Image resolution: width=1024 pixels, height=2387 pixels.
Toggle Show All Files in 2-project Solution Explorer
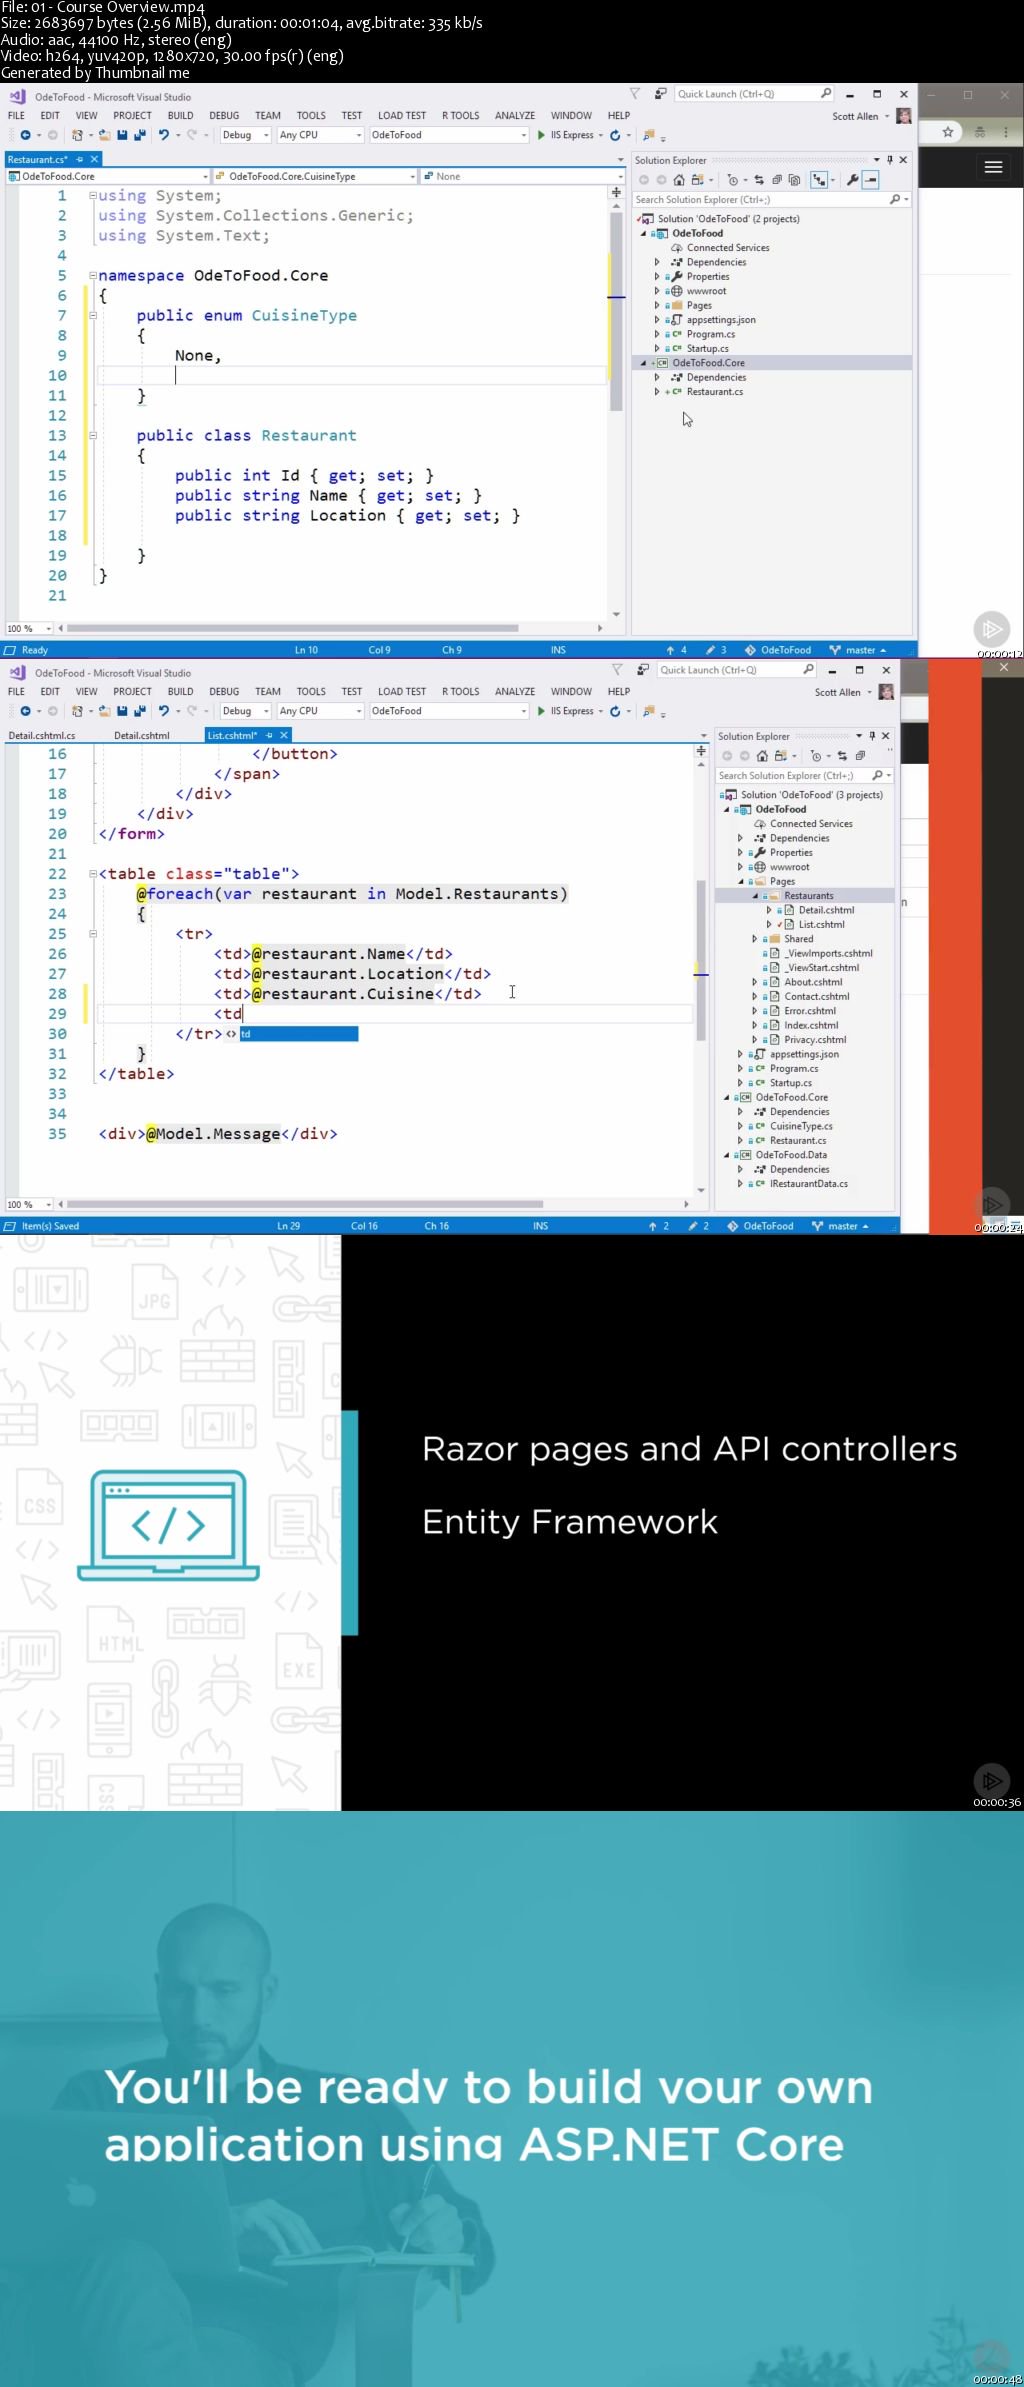[794, 180]
